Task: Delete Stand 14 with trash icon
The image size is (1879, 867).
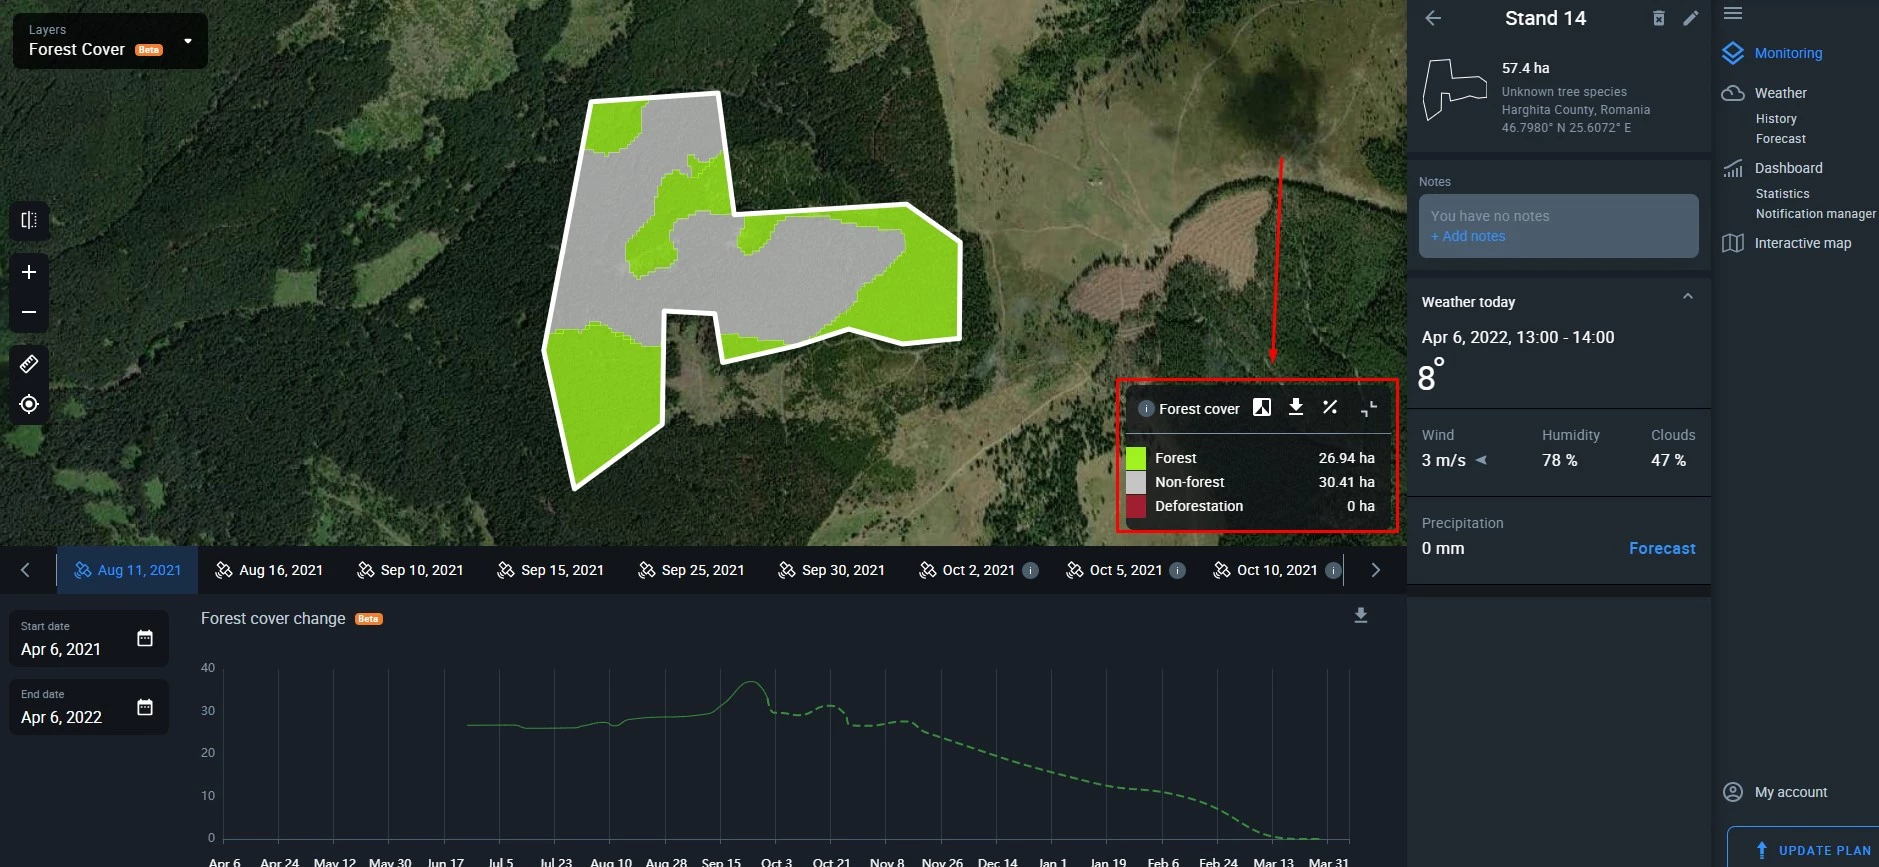Action: tap(1658, 19)
